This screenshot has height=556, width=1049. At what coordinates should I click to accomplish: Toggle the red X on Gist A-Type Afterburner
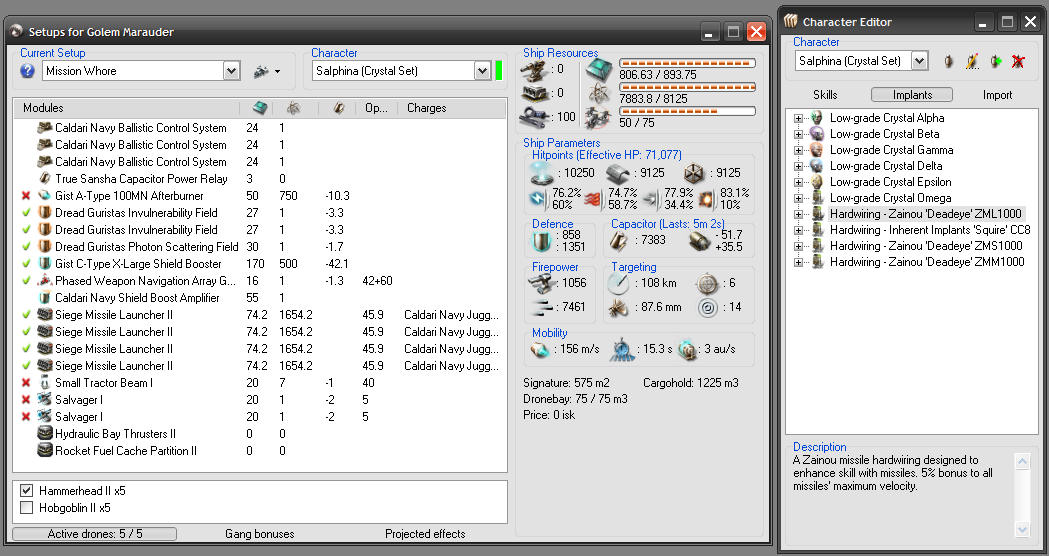26,196
